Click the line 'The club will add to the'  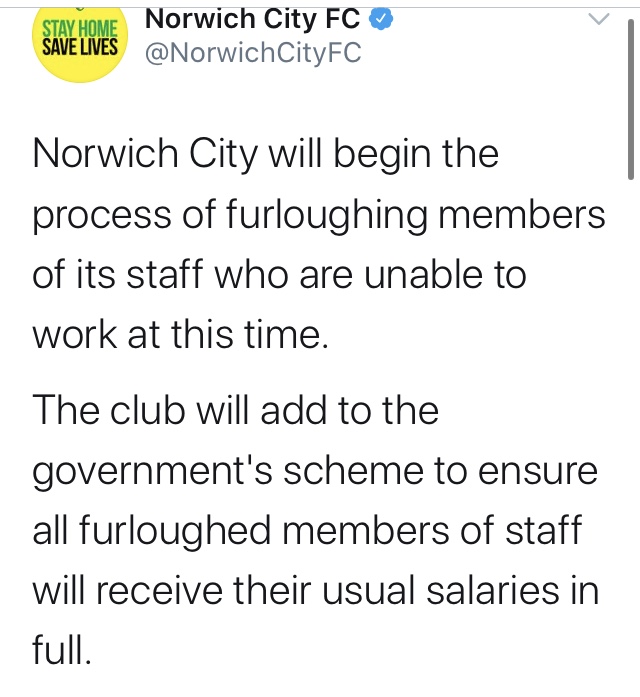click(236, 410)
